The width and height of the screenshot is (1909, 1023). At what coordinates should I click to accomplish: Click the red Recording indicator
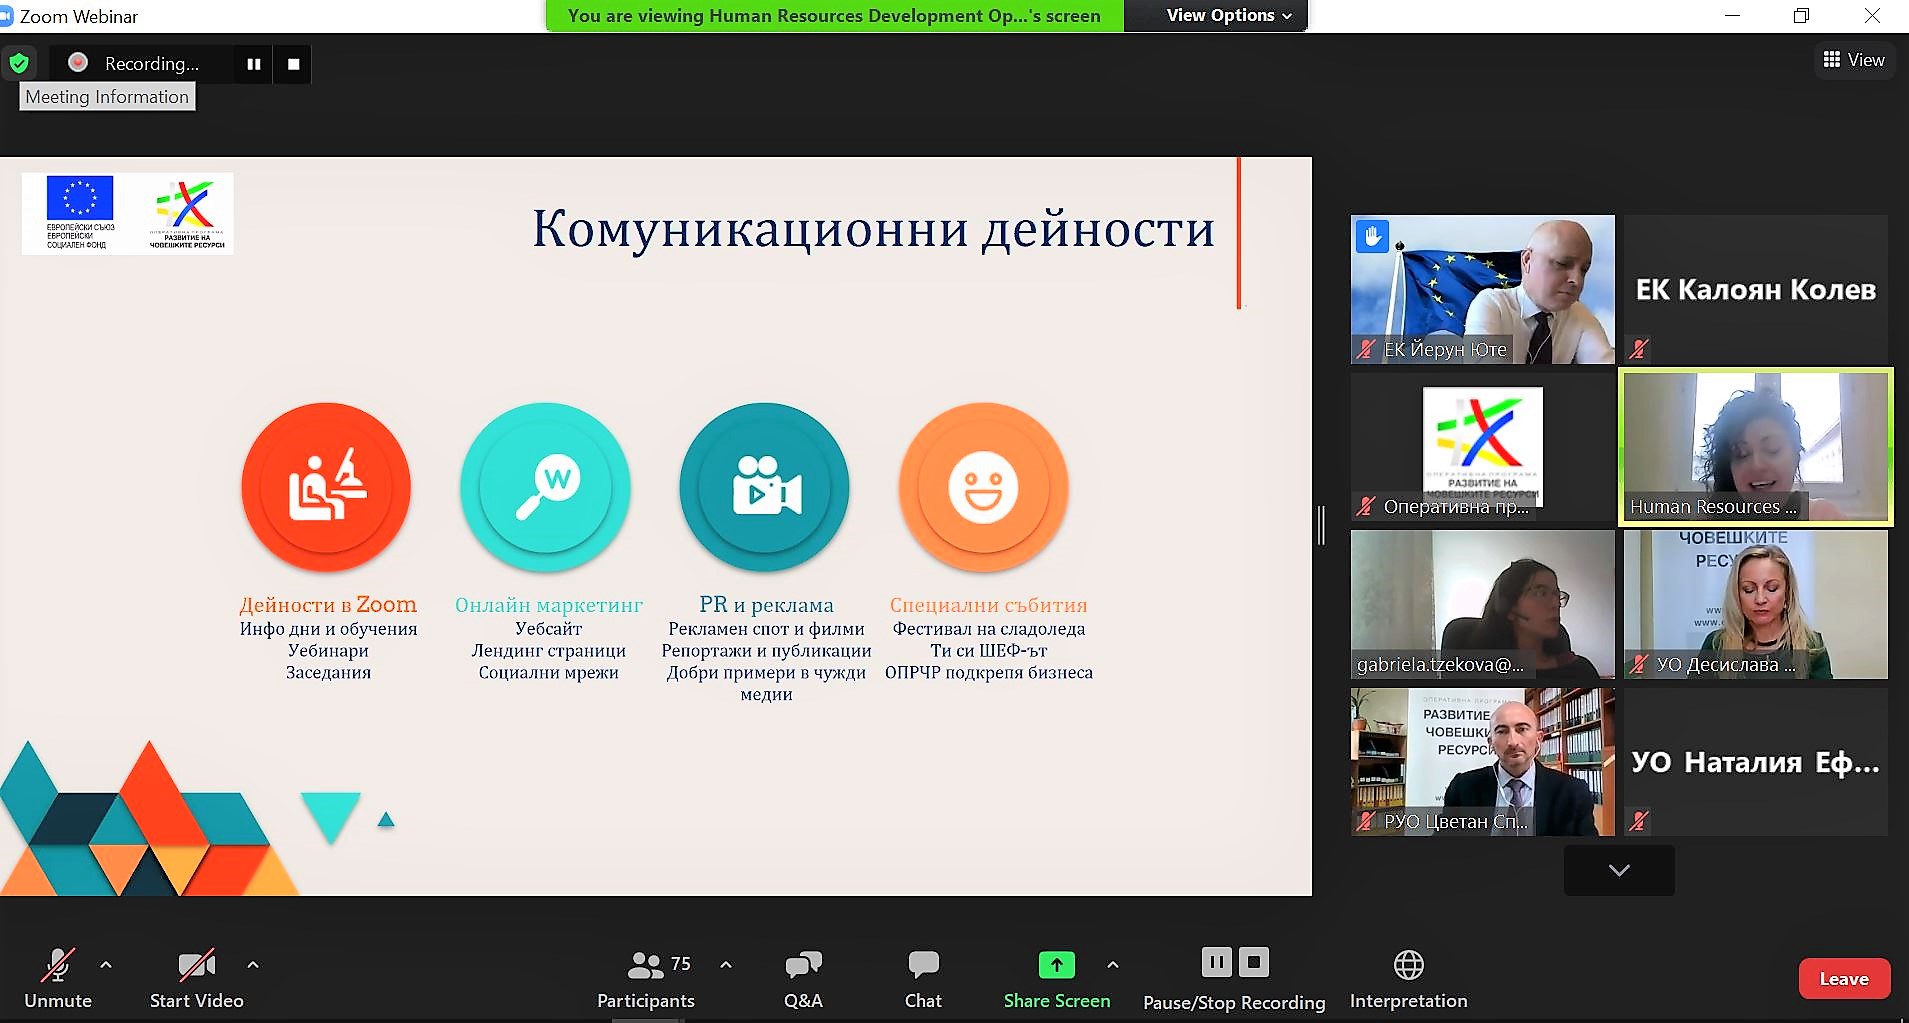click(78, 63)
